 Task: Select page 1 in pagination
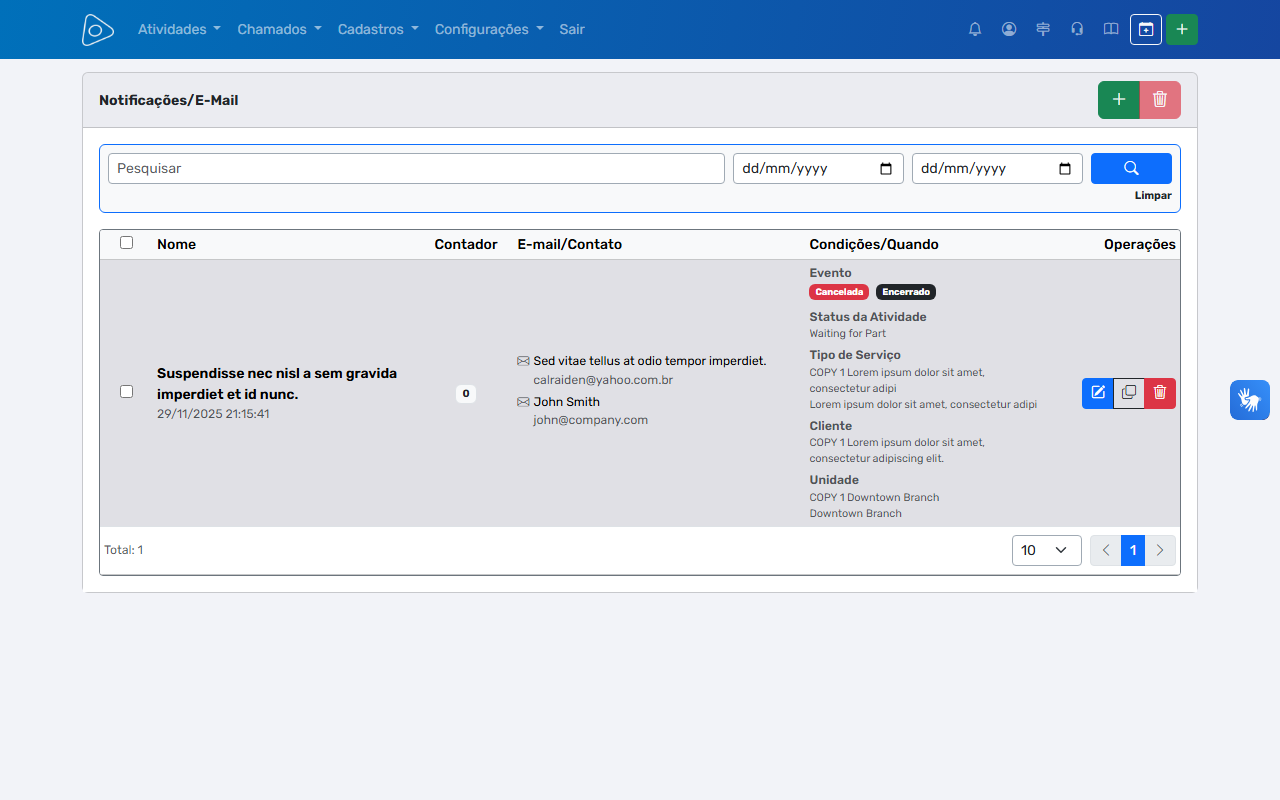pos(1133,550)
